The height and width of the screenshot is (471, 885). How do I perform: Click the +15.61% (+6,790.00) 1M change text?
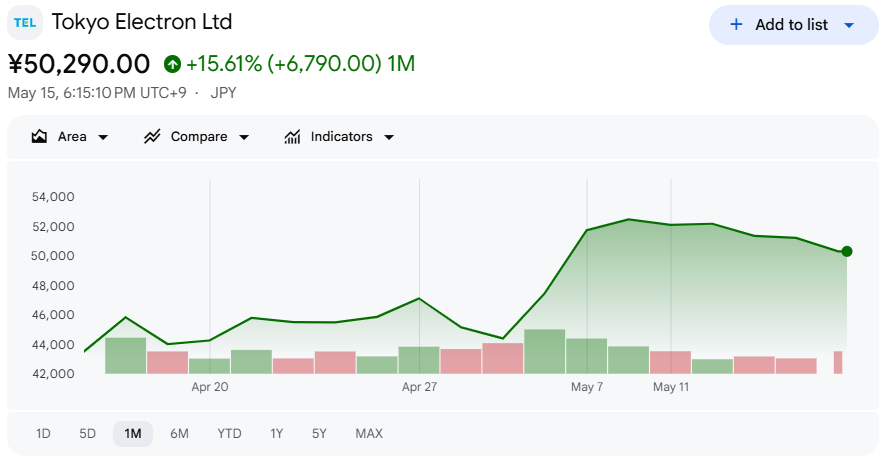301,64
